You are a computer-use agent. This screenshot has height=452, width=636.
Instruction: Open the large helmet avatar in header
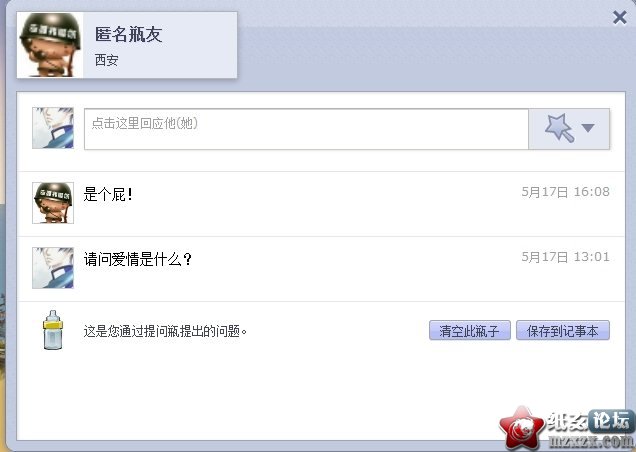(x=50, y=45)
